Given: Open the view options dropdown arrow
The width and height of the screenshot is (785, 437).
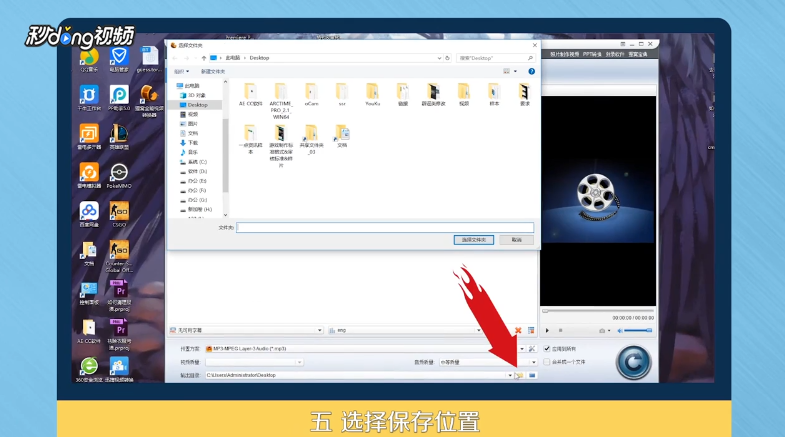Looking at the screenshot, I should [x=516, y=72].
